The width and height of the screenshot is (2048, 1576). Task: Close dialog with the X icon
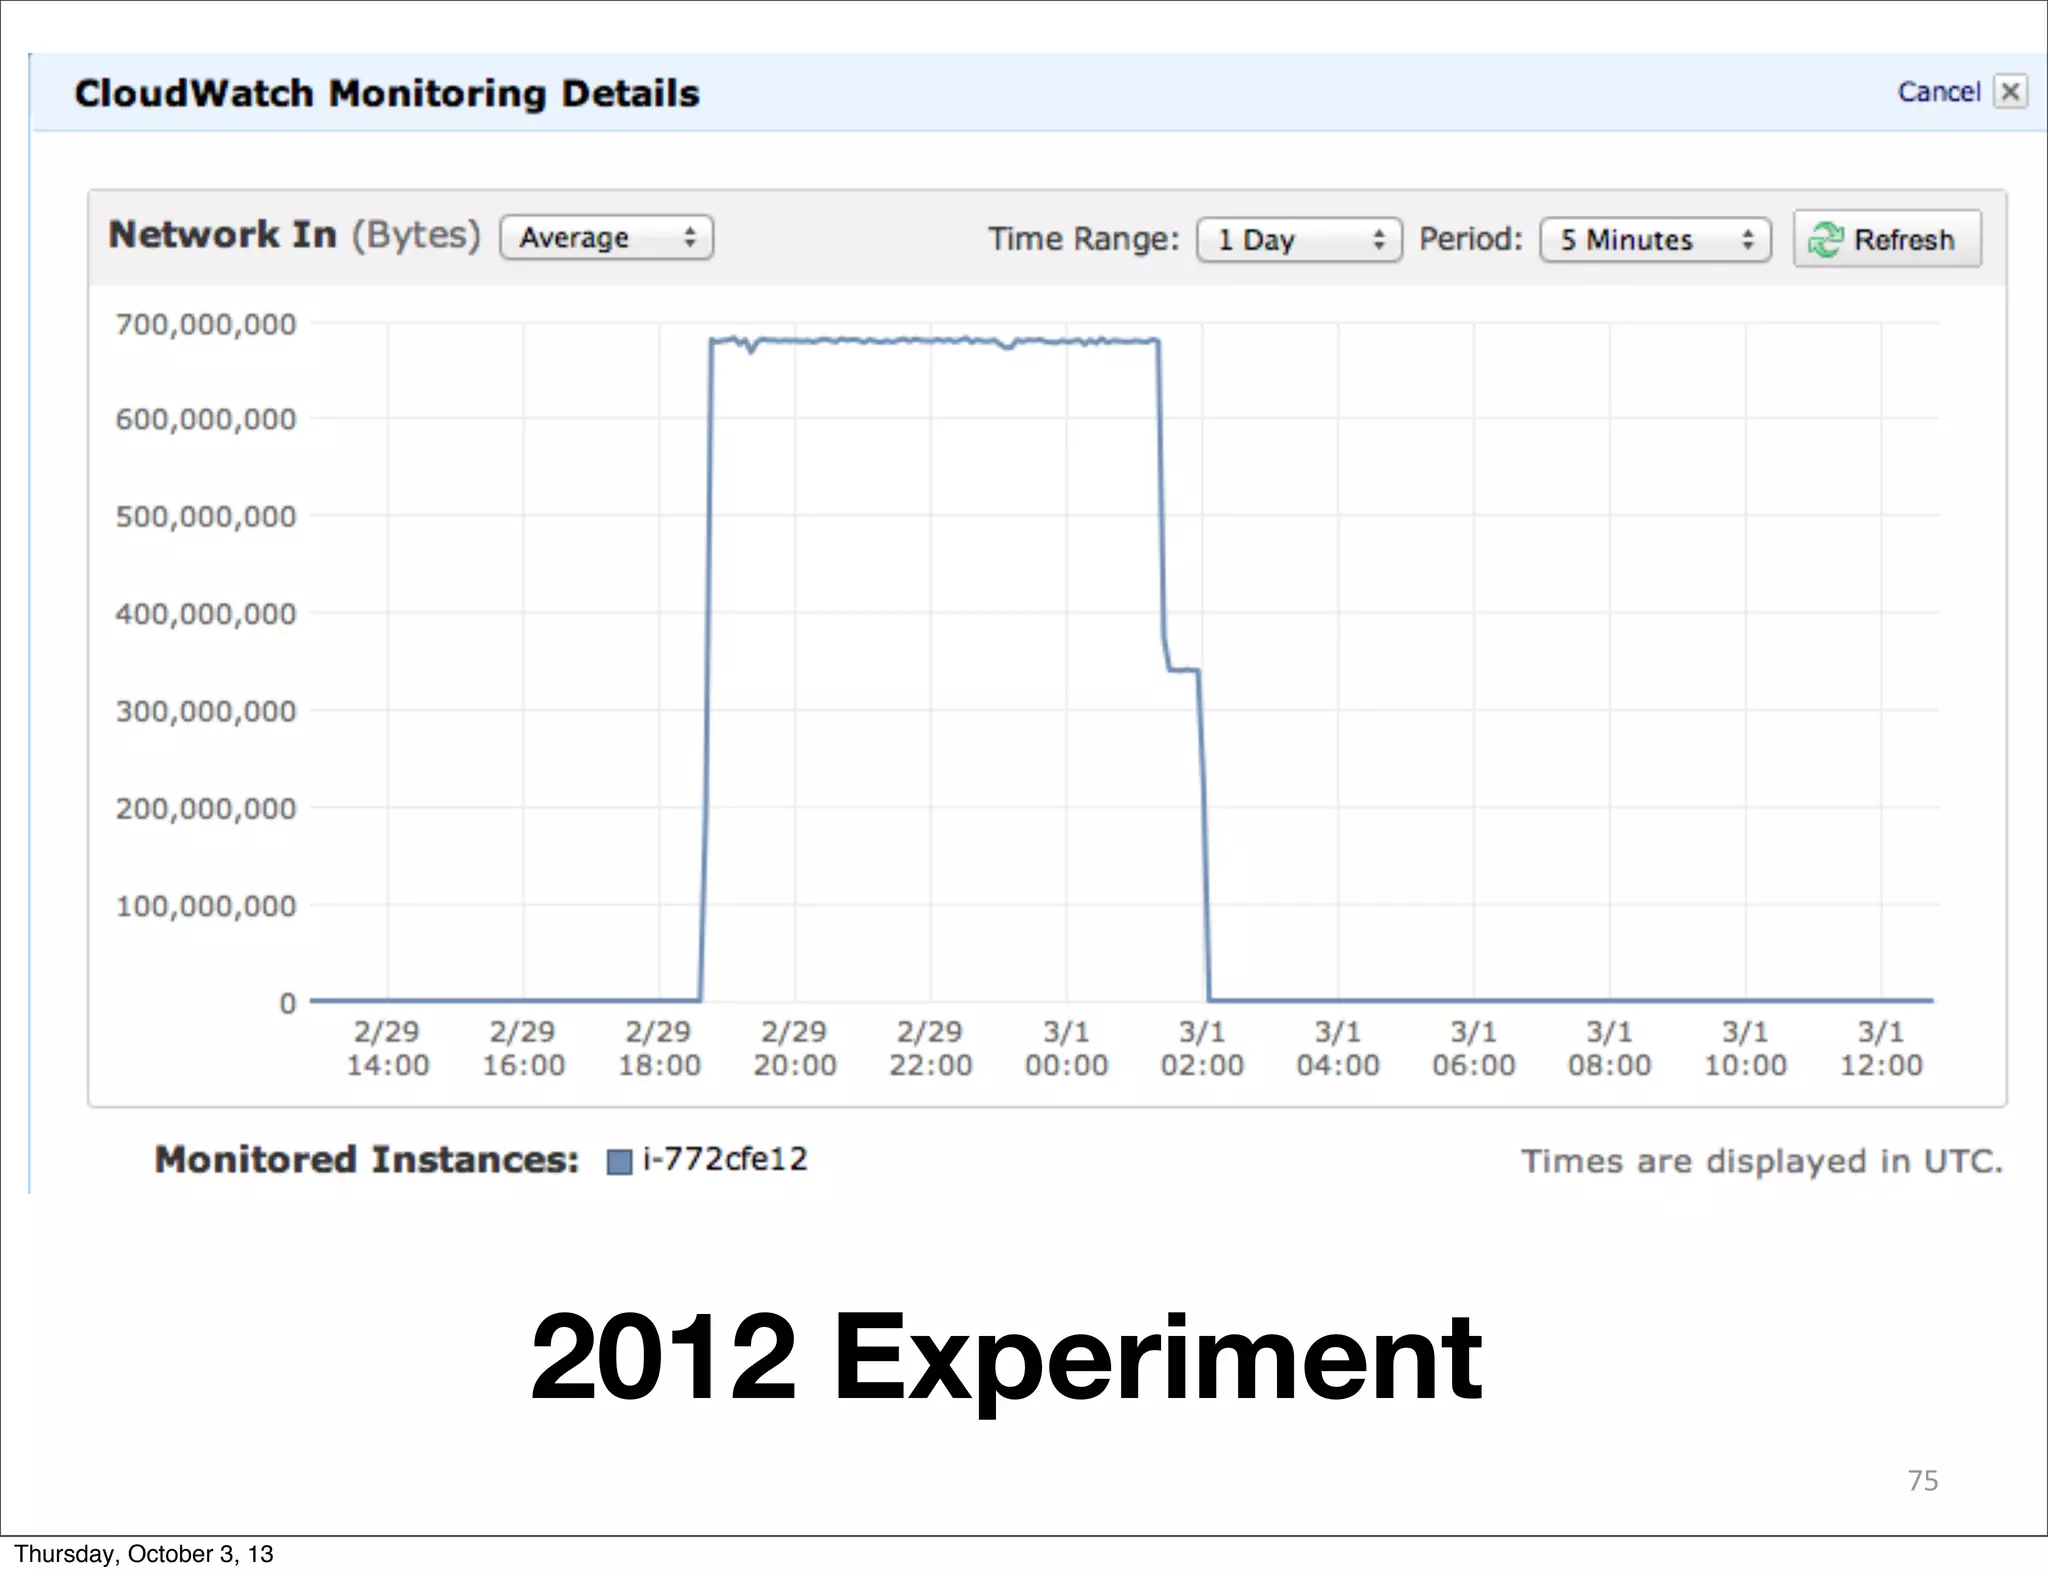click(2010, 91)
